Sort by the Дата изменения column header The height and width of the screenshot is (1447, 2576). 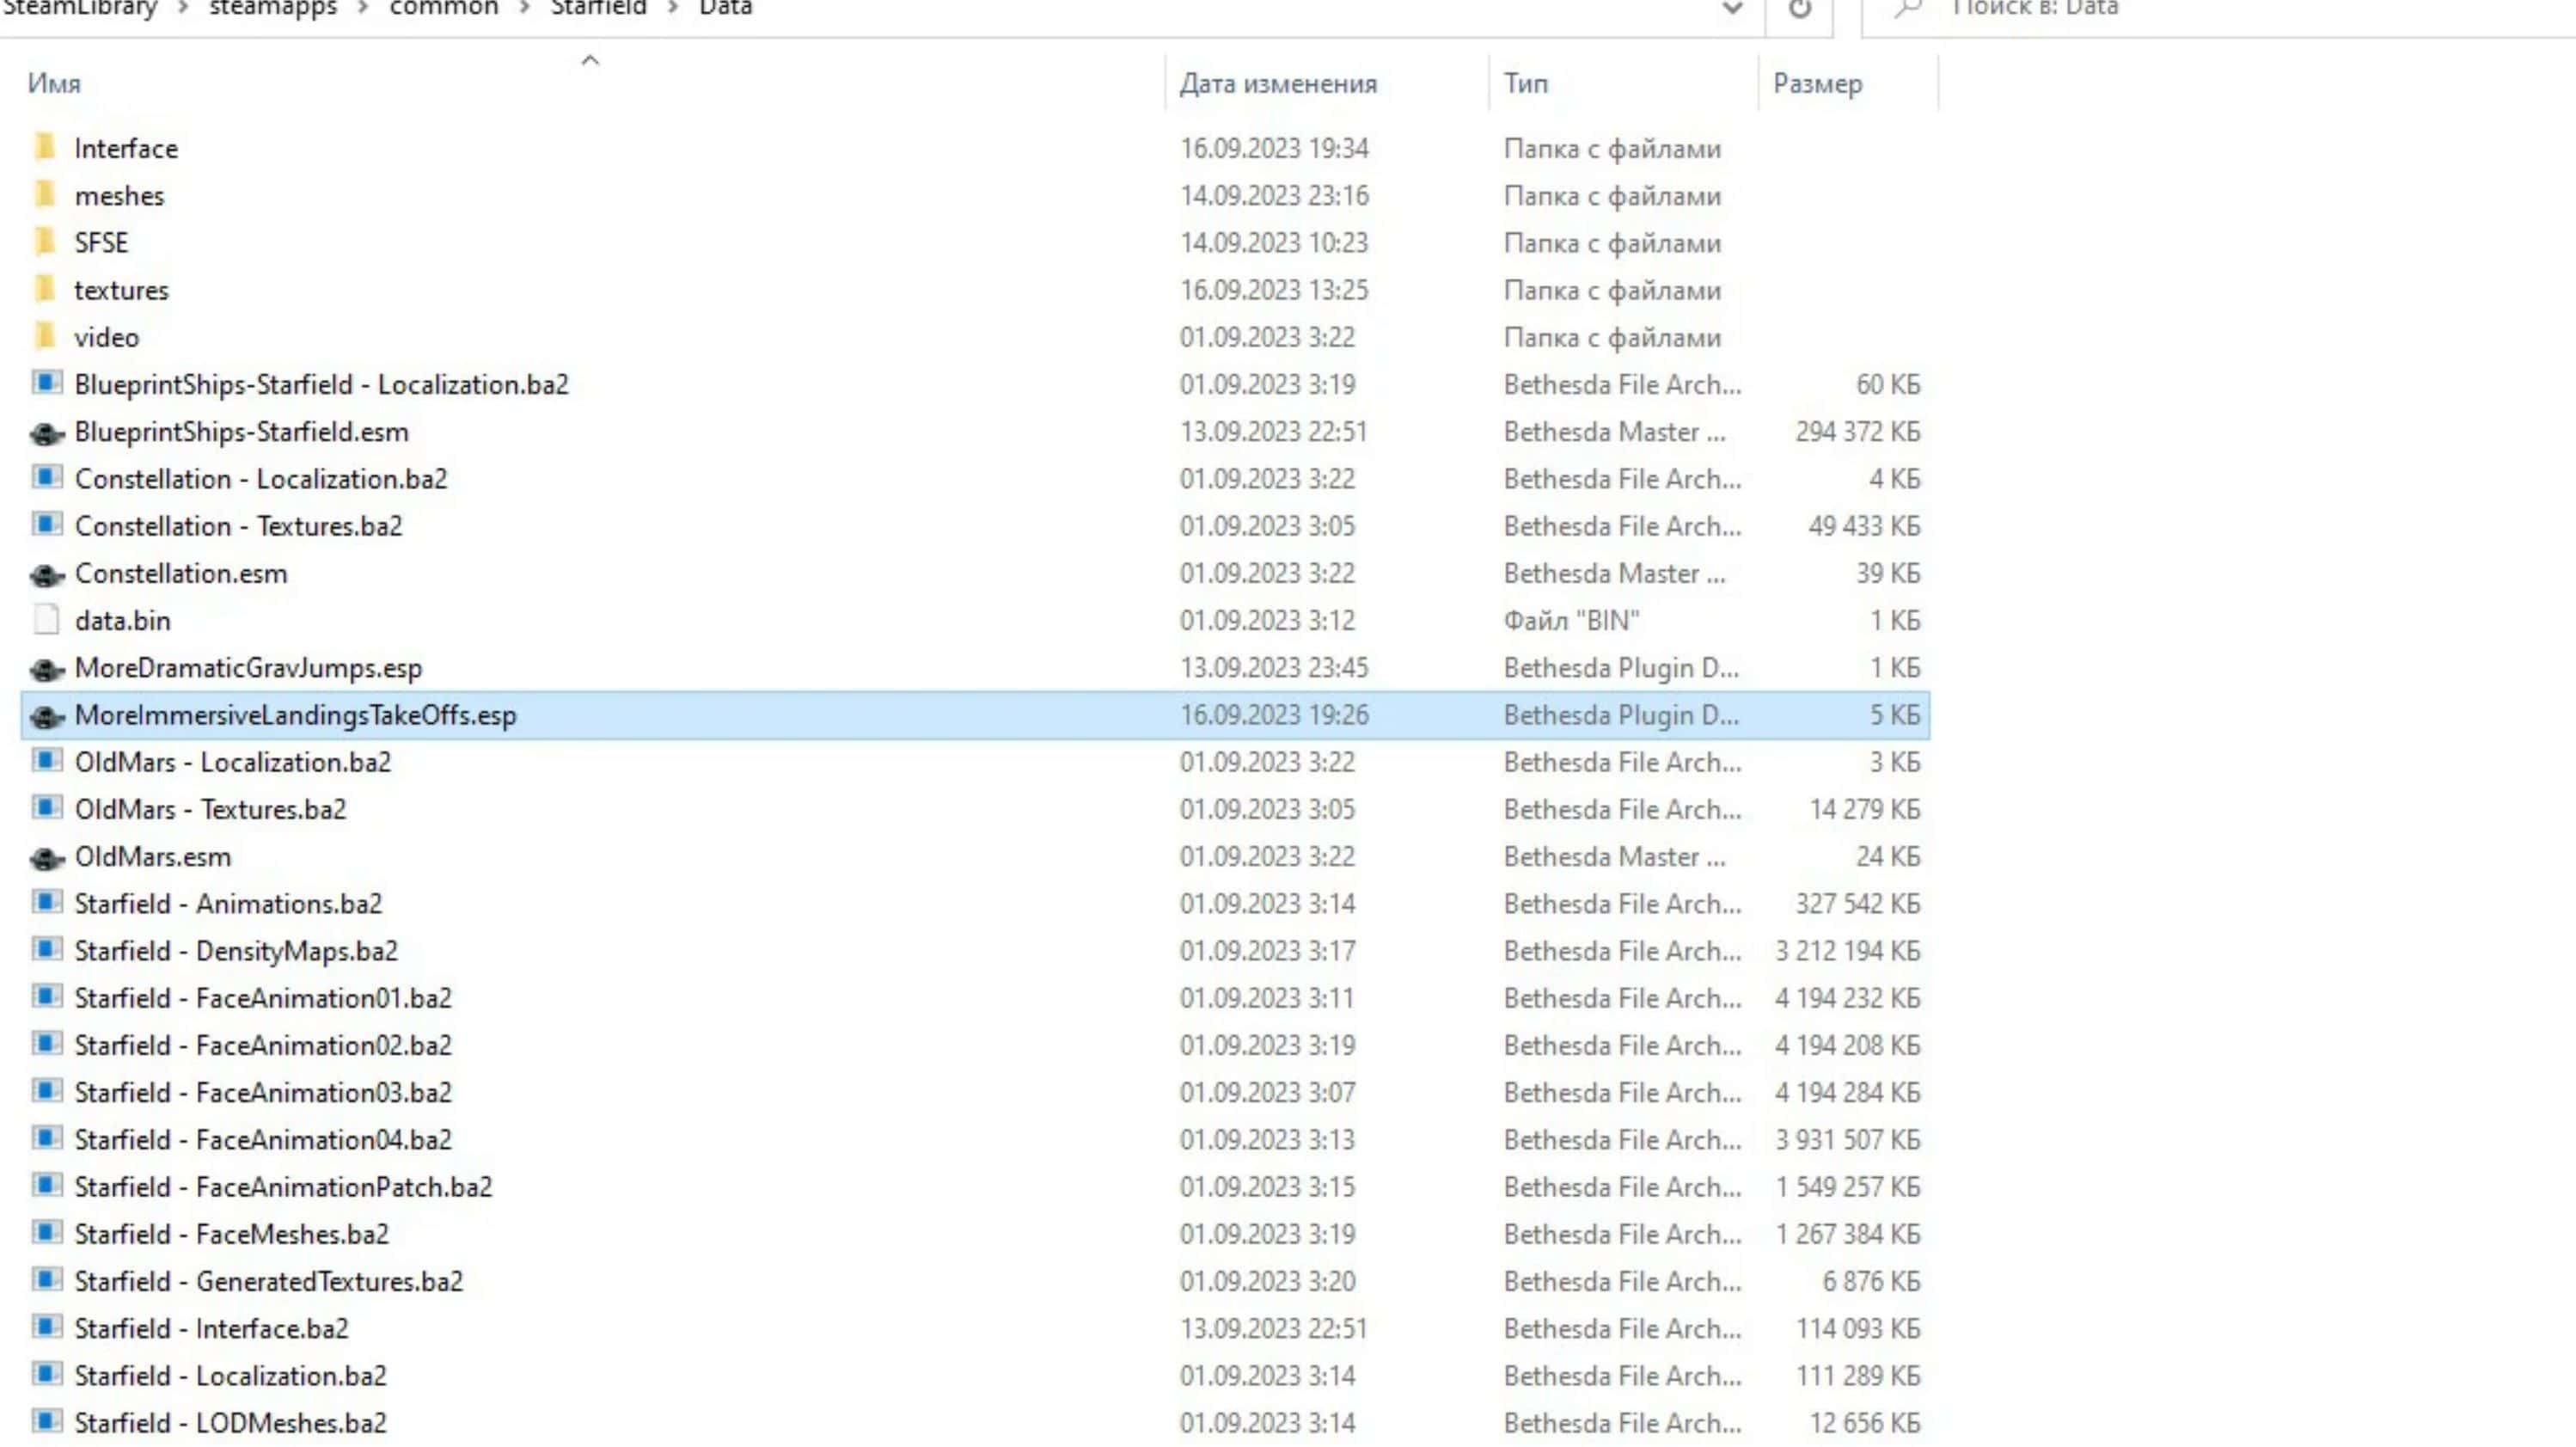pyautogui.click(x=1277, y=84)
